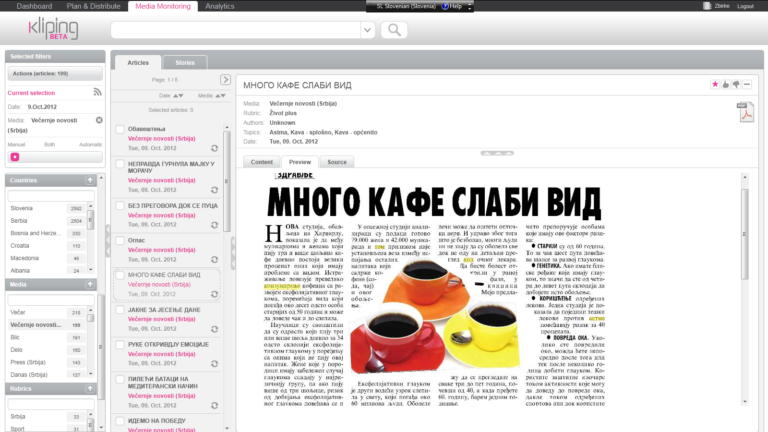
Task: Check НЕПРАВДА ГУРНУЛА МАЈКУ У МОРАЧУ checkbox
Action: coord(120,164)
